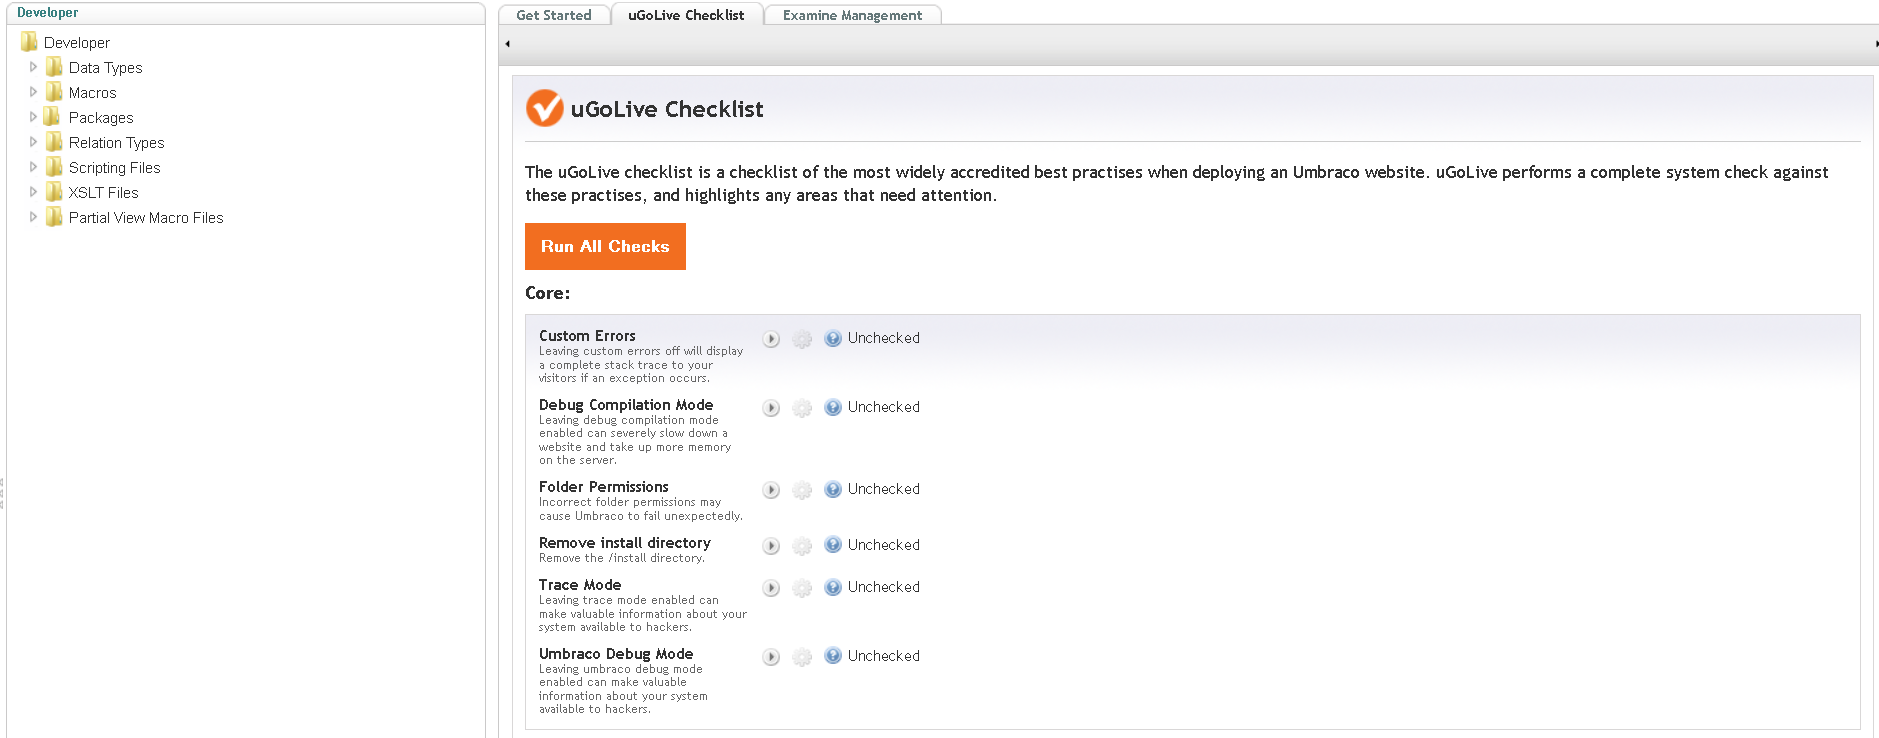Screen dimensions: 1879x738
Task: Open the Examine Management tab
Action: pyautogui.click(x=852, y=15)
